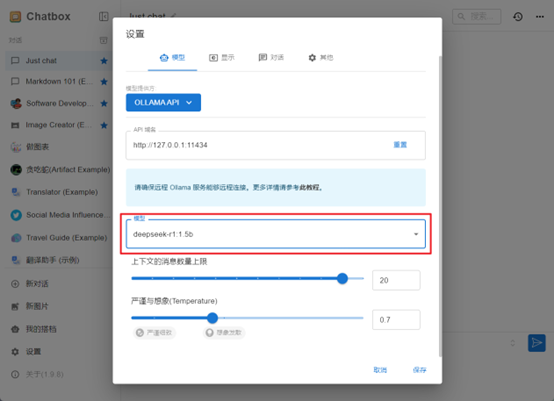The height and width of the screenshot is (401, 554).
Task: Click the 我的搭档 partner icon
Action: pos(15,329)
